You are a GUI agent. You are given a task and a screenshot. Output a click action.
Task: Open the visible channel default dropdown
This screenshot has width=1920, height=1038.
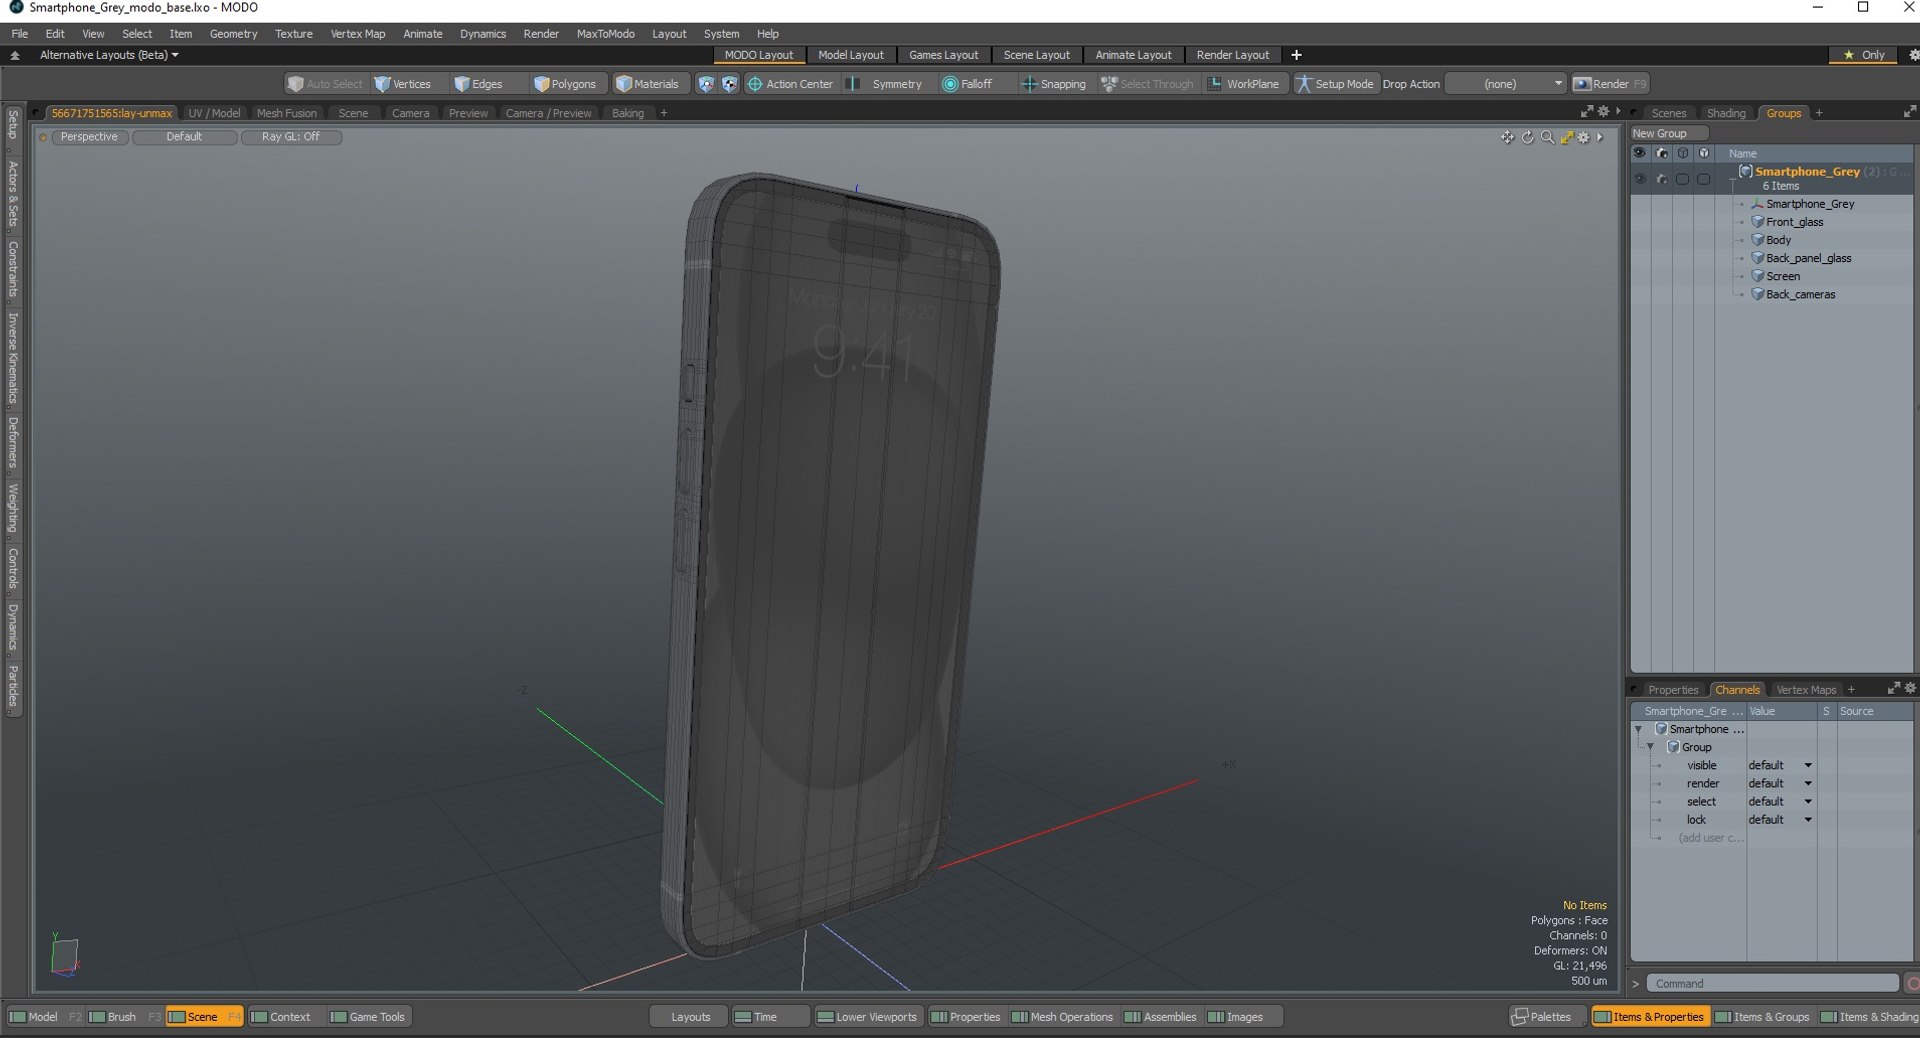click(x=1780, y=765)
